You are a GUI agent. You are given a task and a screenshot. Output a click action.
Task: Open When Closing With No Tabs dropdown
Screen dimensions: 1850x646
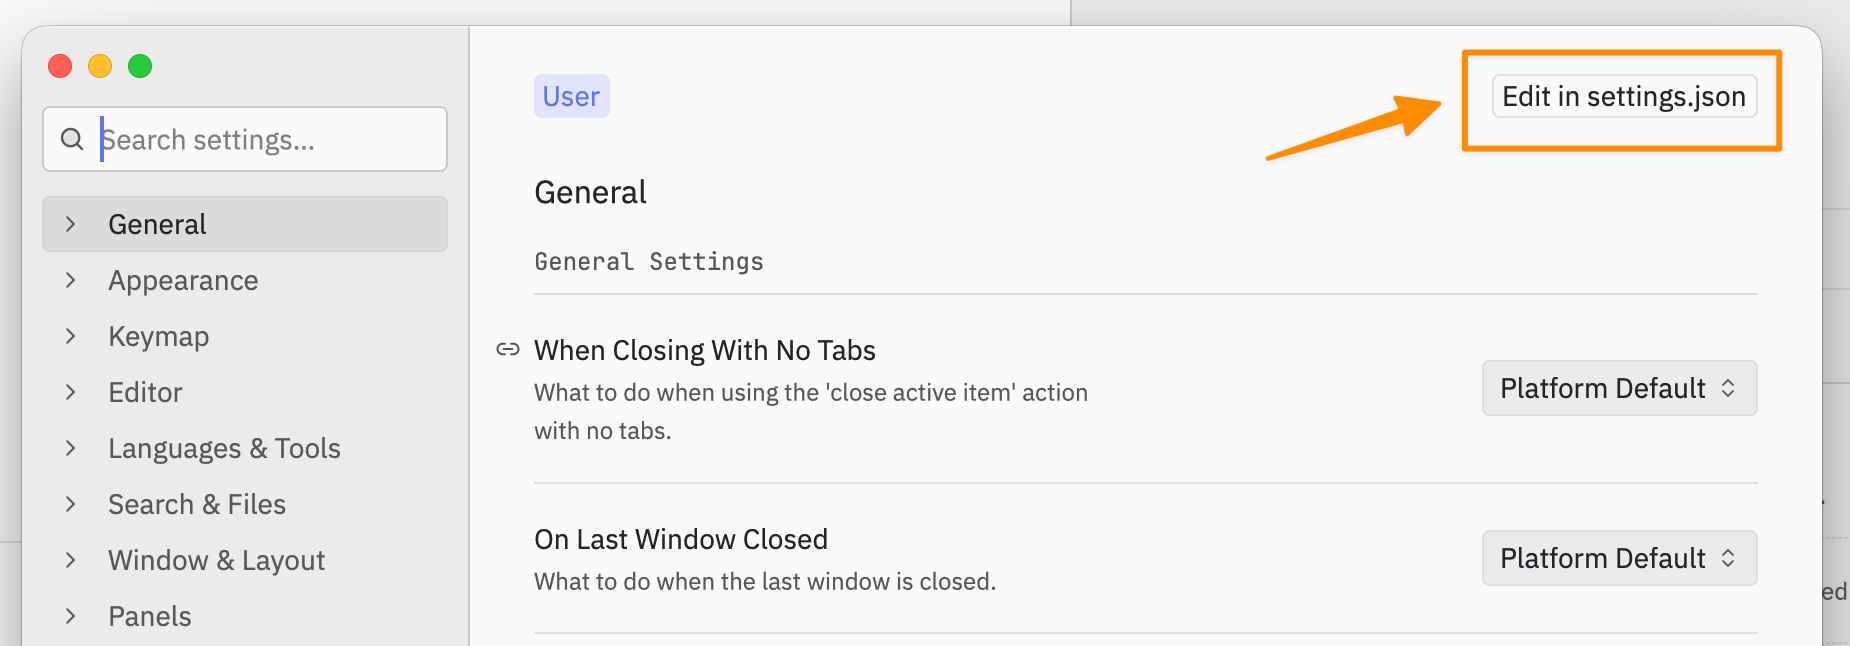1619,388
